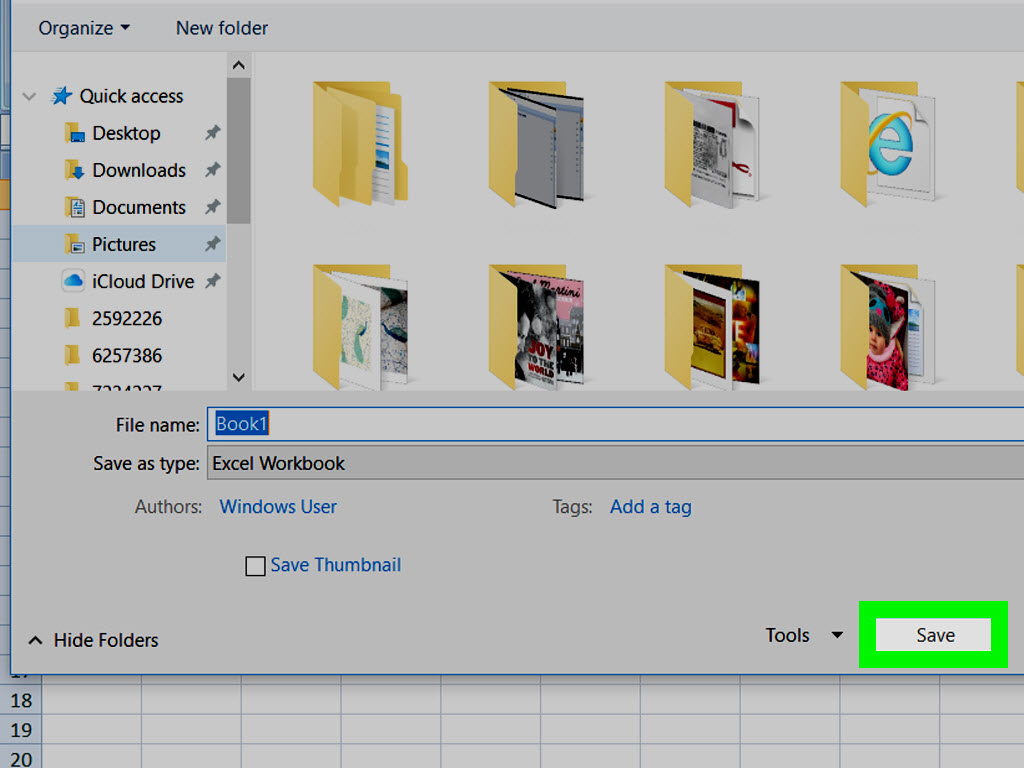Select the Book1 file name field
This screenshot has height=768, width=1024.
pyautogui.click(x=400, y=423)
